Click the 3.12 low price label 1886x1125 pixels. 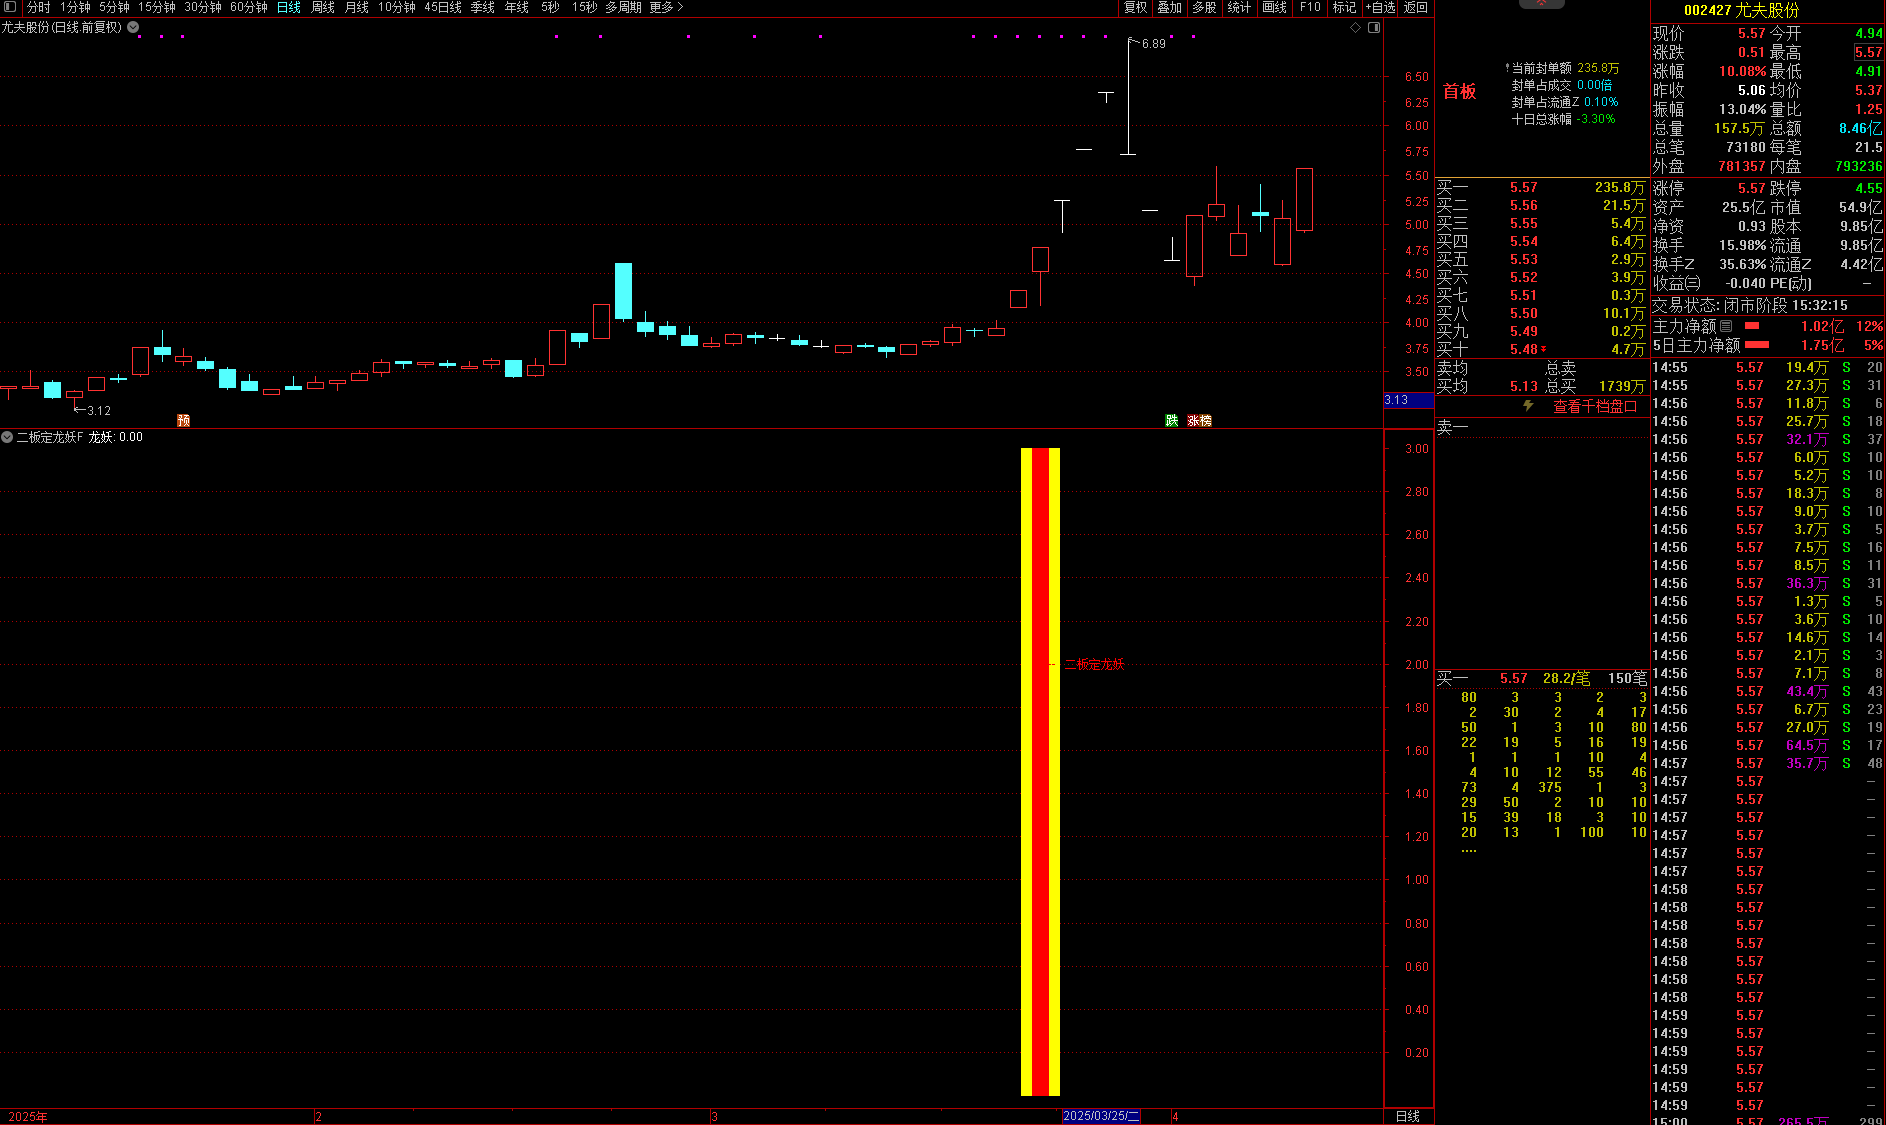coord(98,411)
